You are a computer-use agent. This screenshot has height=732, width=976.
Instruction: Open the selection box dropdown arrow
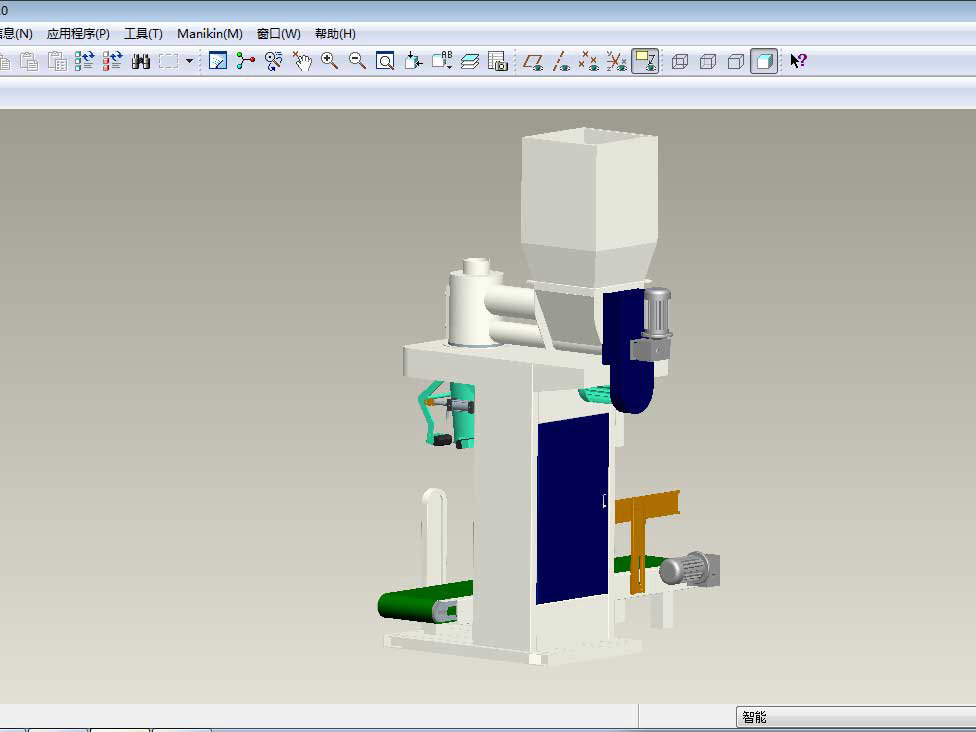point(189,61)
